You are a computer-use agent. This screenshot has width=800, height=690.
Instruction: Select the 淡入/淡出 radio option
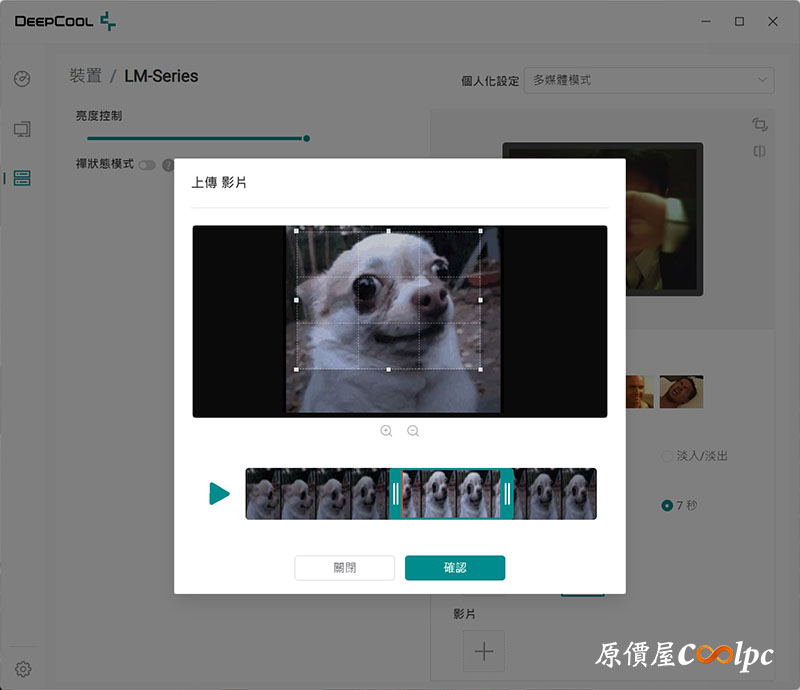[667, 456]
